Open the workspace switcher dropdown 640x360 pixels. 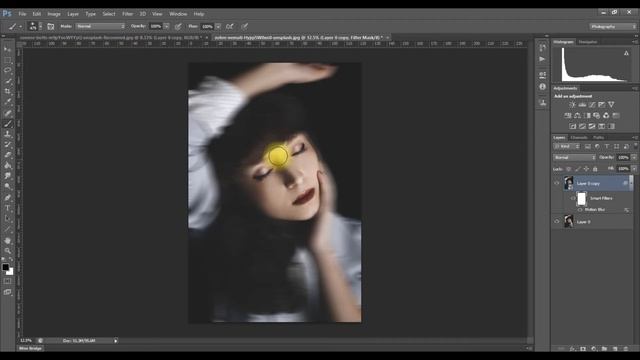coord(613,27)
